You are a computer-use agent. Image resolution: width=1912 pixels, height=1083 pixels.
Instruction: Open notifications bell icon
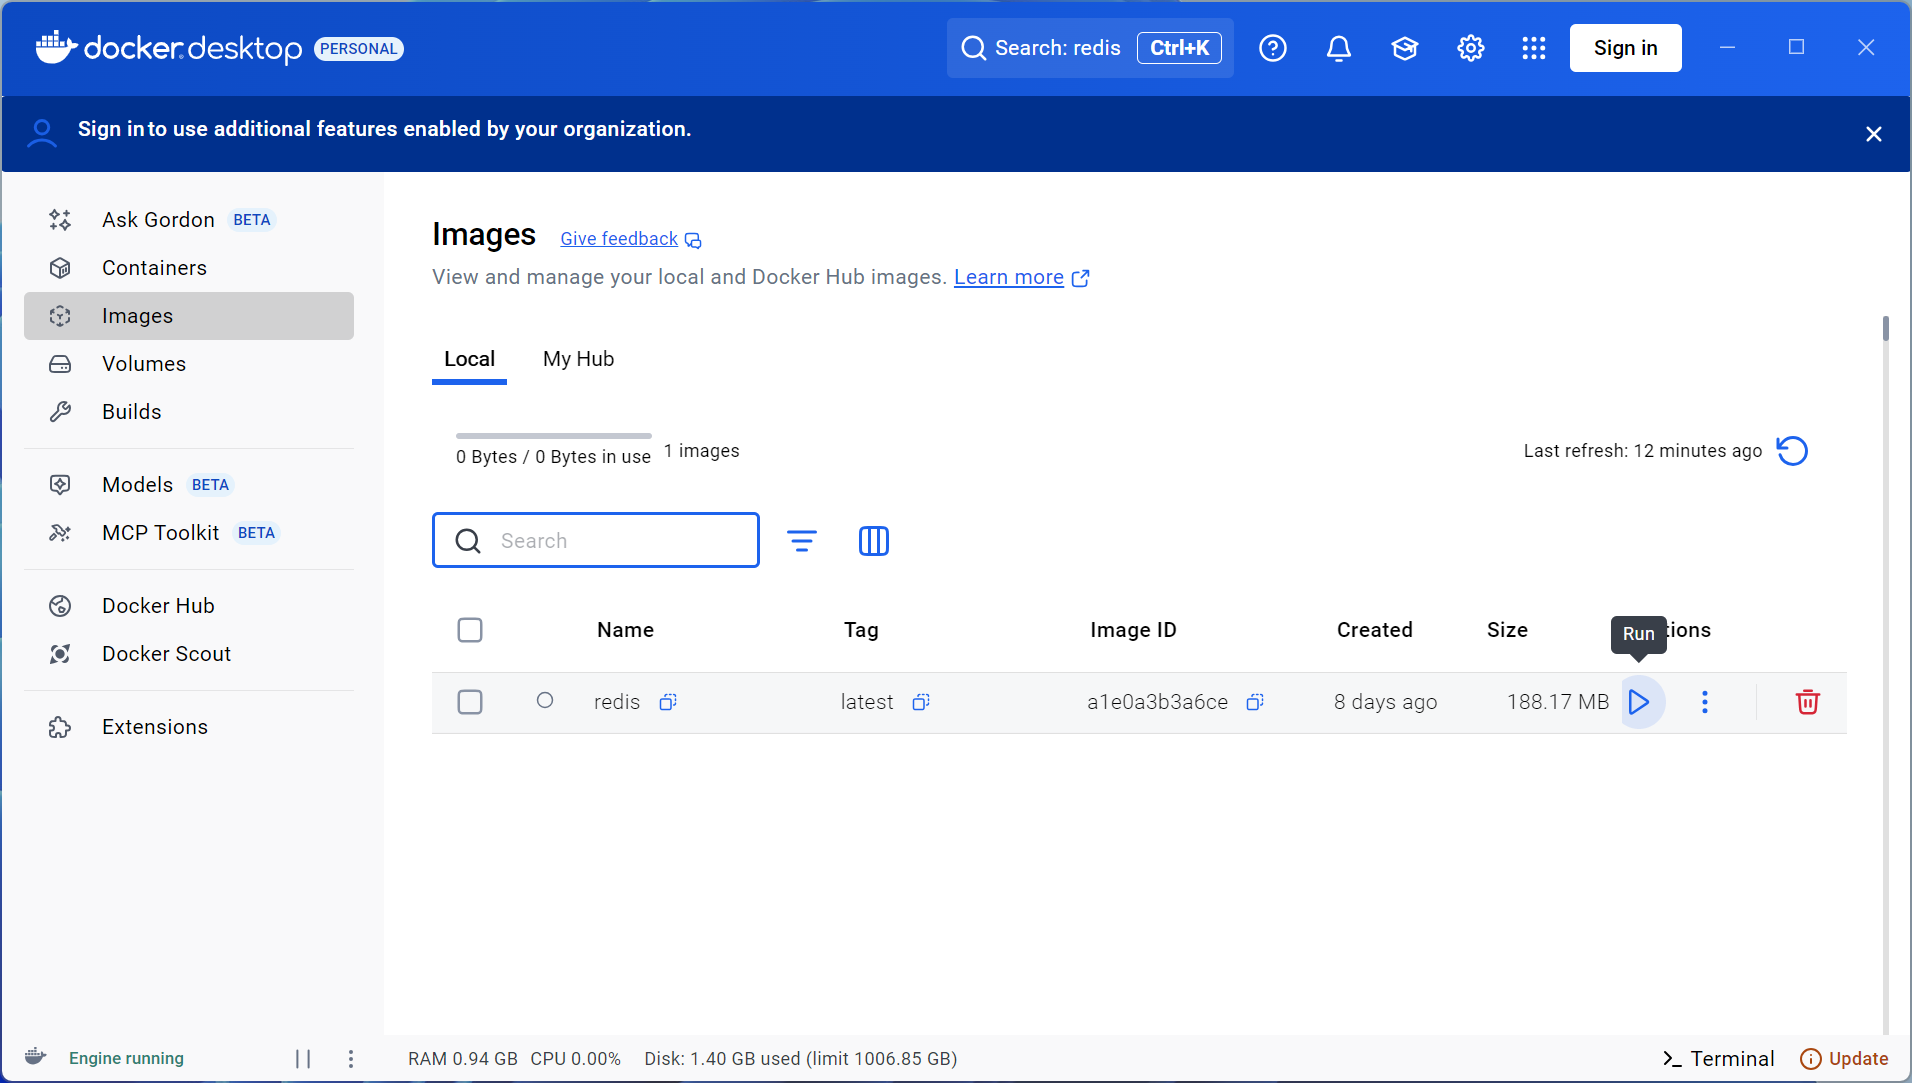pos(1339,48)
